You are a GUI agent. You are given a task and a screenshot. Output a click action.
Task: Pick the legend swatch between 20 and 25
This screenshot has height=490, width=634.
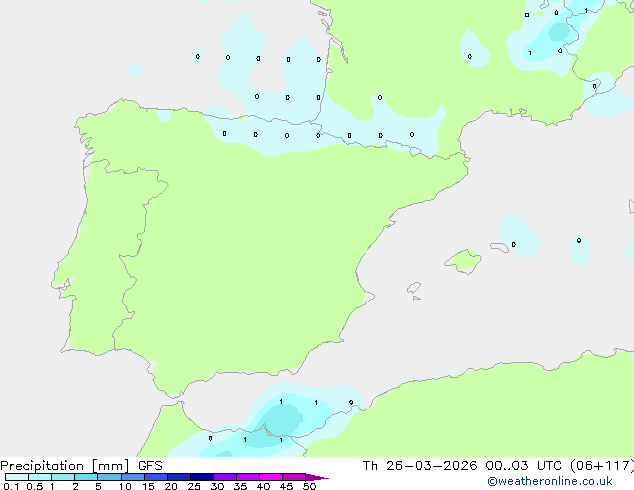tap(179, 477)
